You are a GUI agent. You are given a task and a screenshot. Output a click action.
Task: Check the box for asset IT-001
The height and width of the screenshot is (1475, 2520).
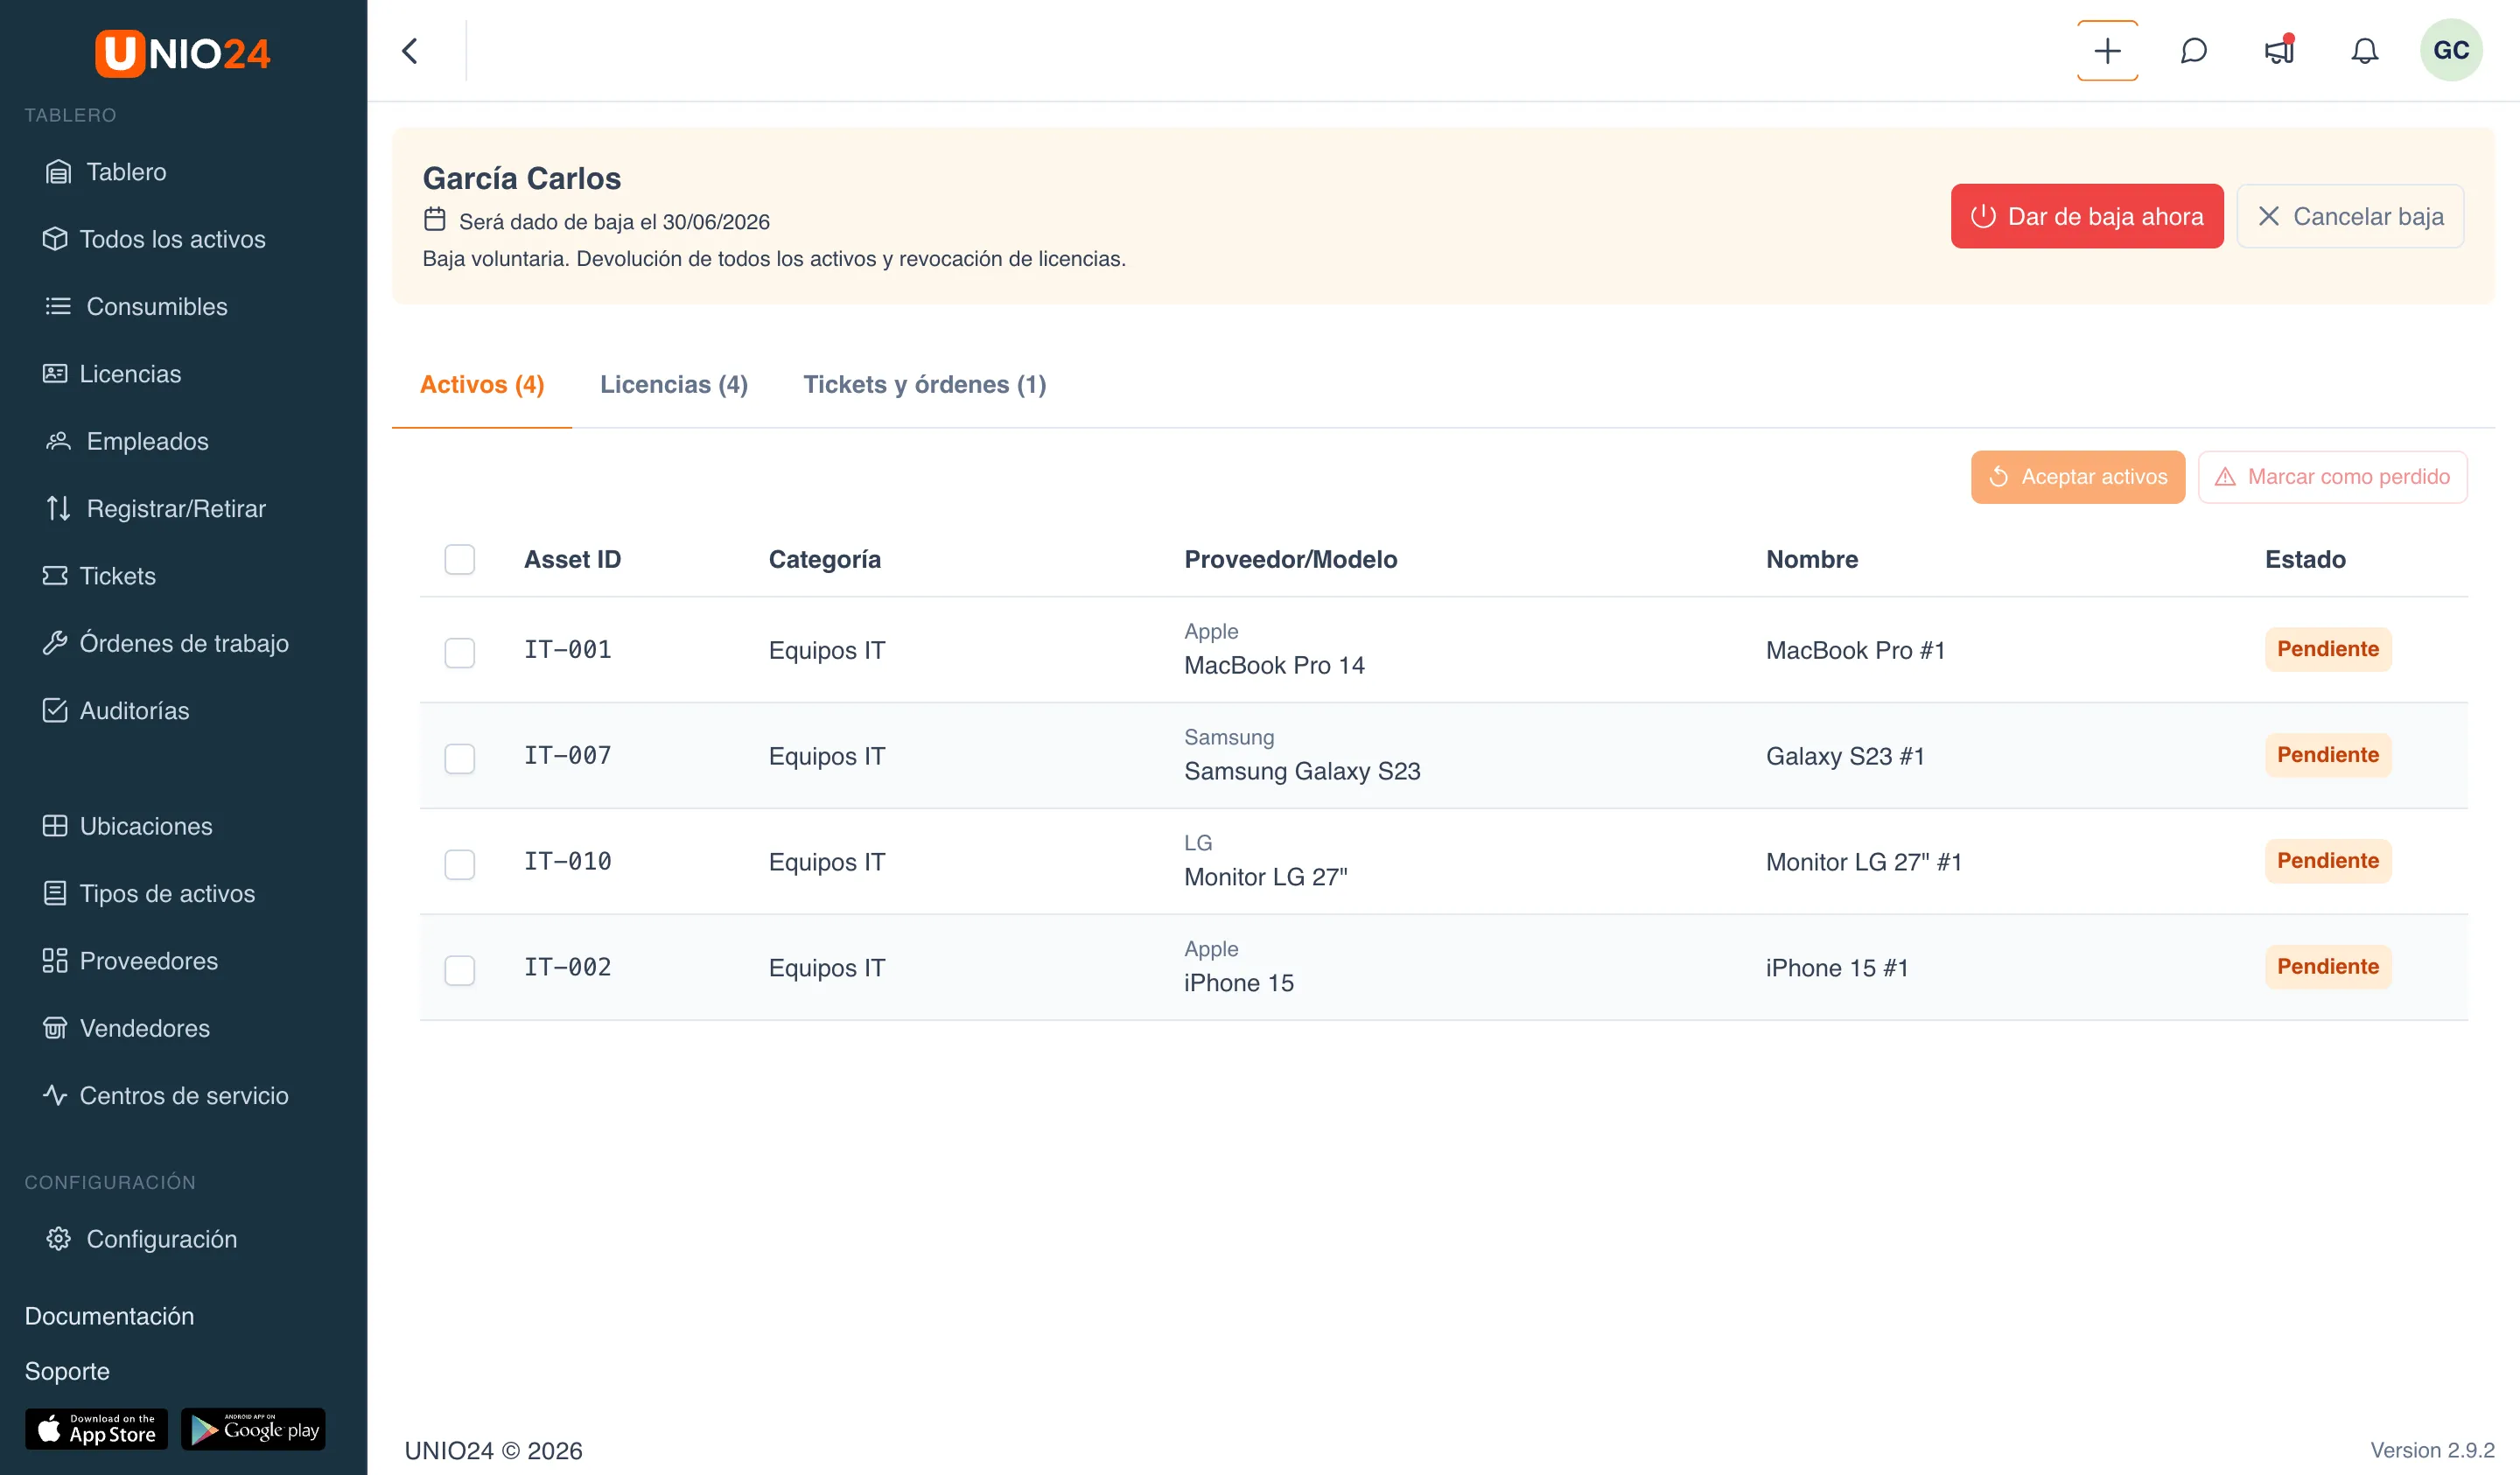[460, 652]
